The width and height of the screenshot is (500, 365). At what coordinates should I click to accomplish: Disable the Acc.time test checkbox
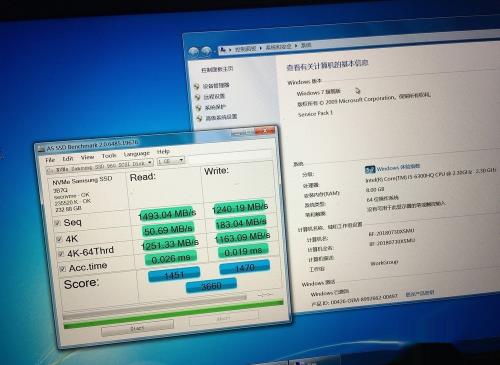click(63, 269)
